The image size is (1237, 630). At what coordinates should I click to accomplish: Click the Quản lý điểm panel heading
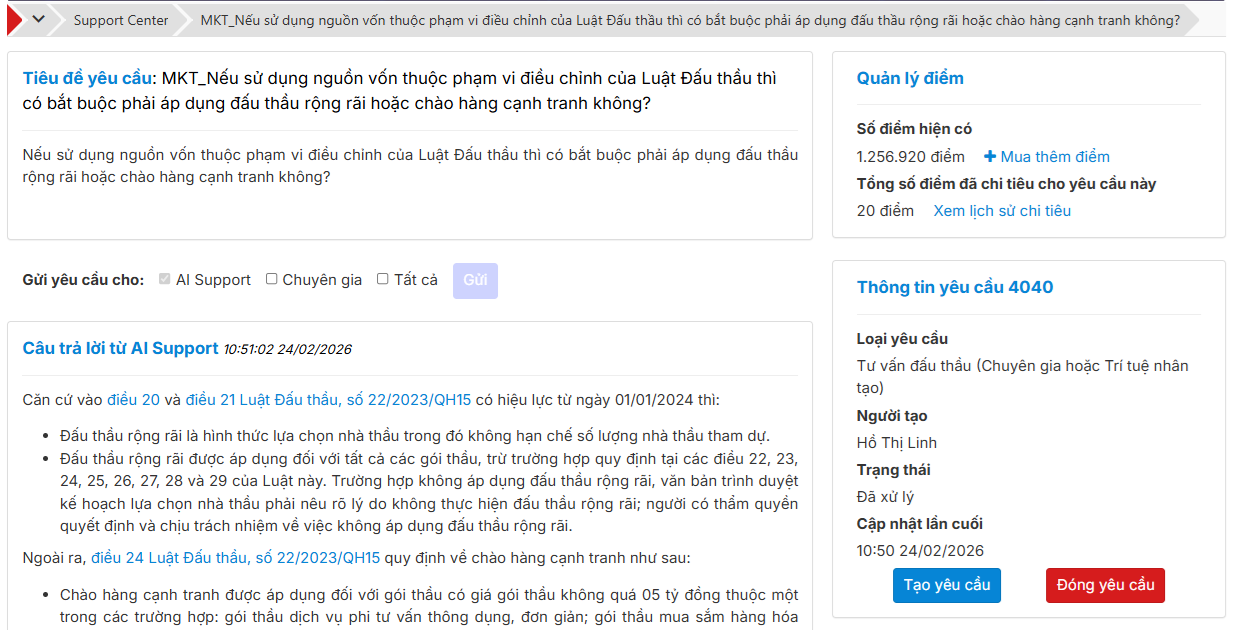click(909, 78)
